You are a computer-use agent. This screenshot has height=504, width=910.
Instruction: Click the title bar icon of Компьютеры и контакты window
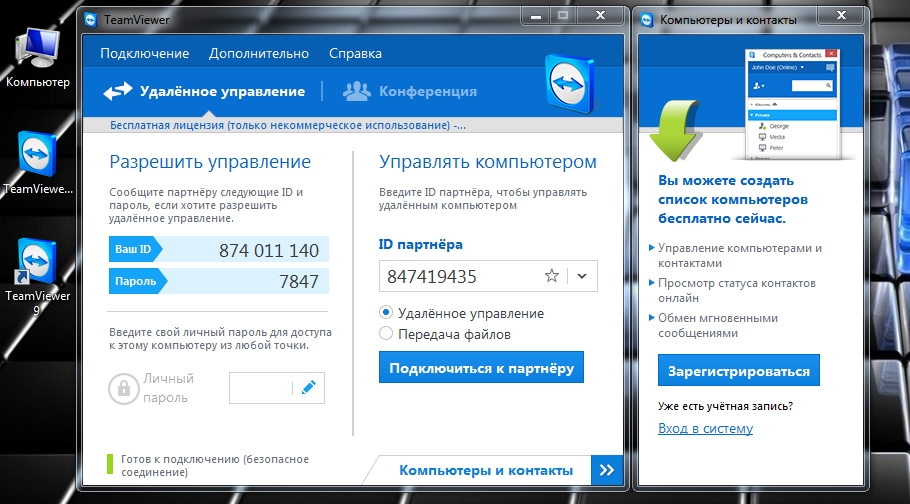(x=647, y=20)
